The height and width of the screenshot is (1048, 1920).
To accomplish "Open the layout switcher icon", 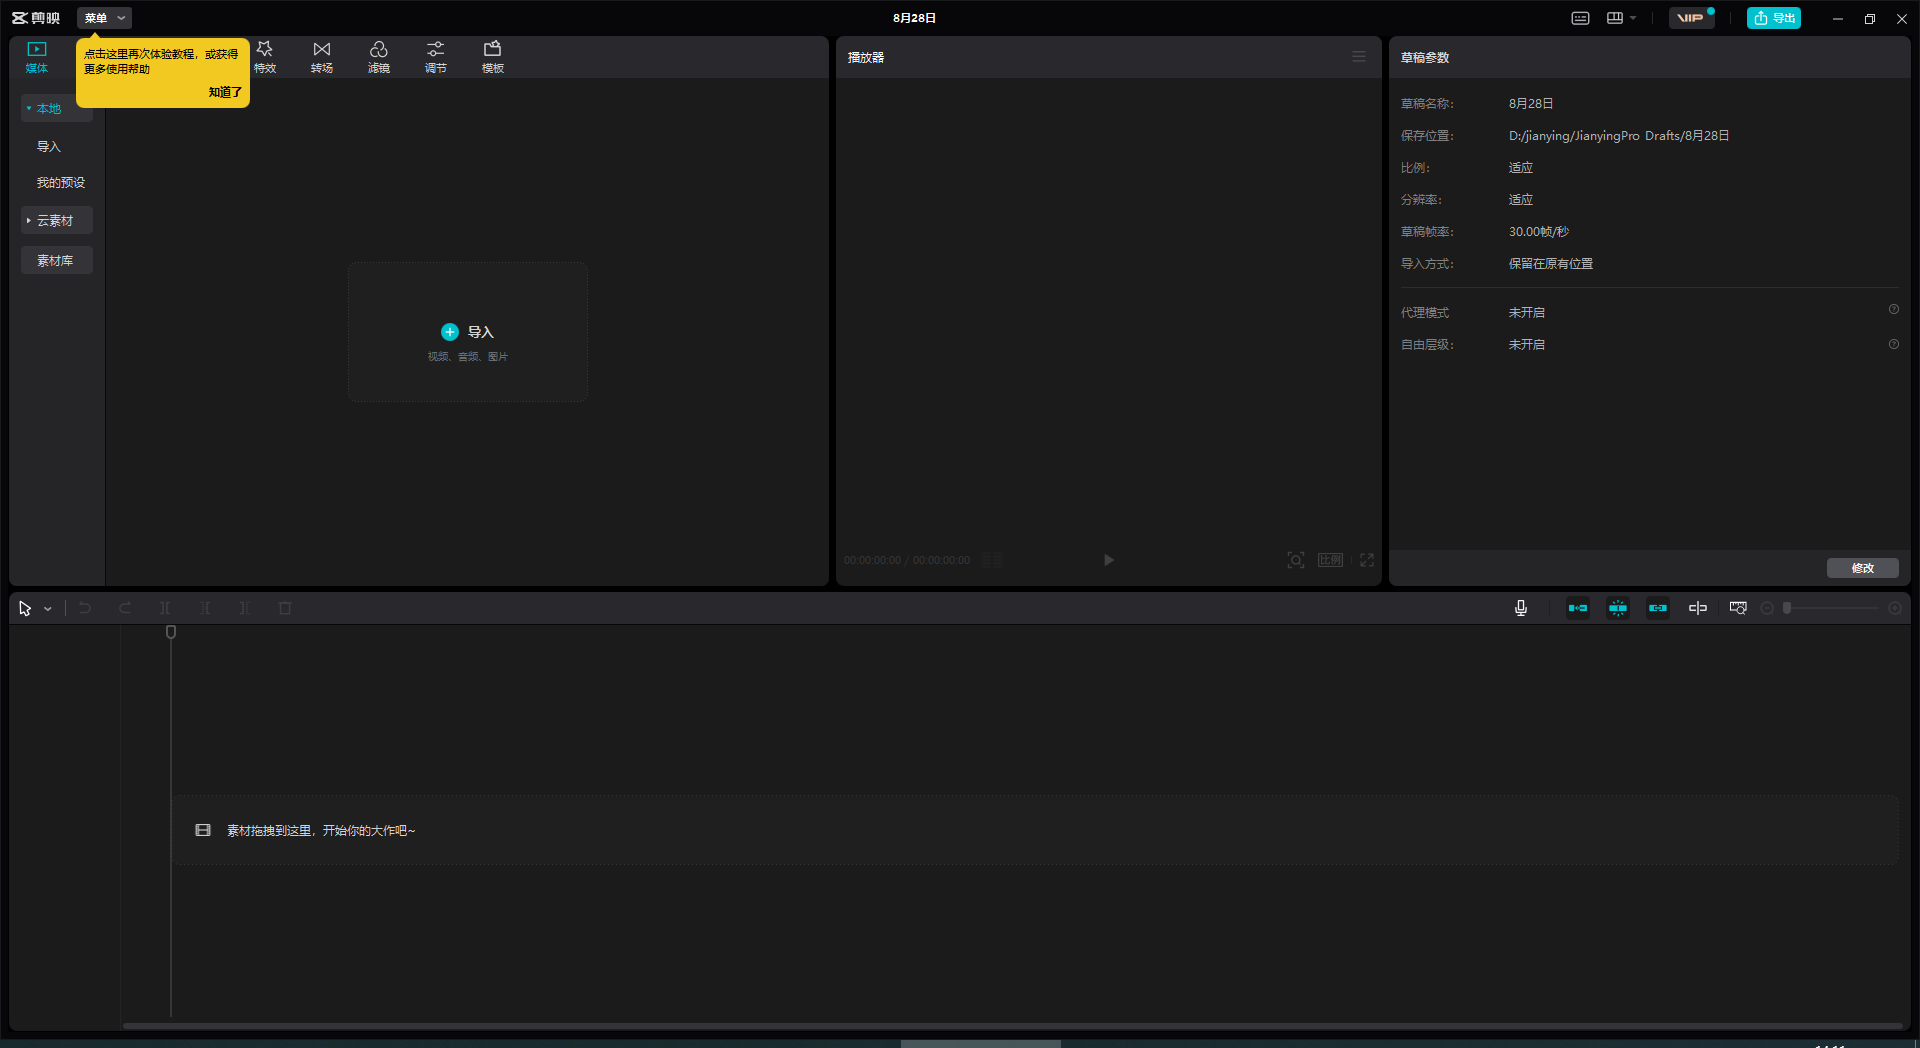I will pyautogui.click(x=1615, y=18).
